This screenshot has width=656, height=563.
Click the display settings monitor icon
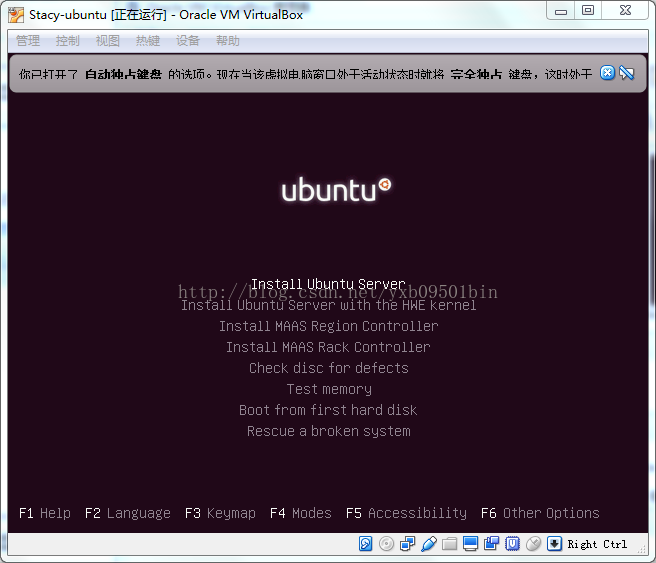[x=470, y=544]
